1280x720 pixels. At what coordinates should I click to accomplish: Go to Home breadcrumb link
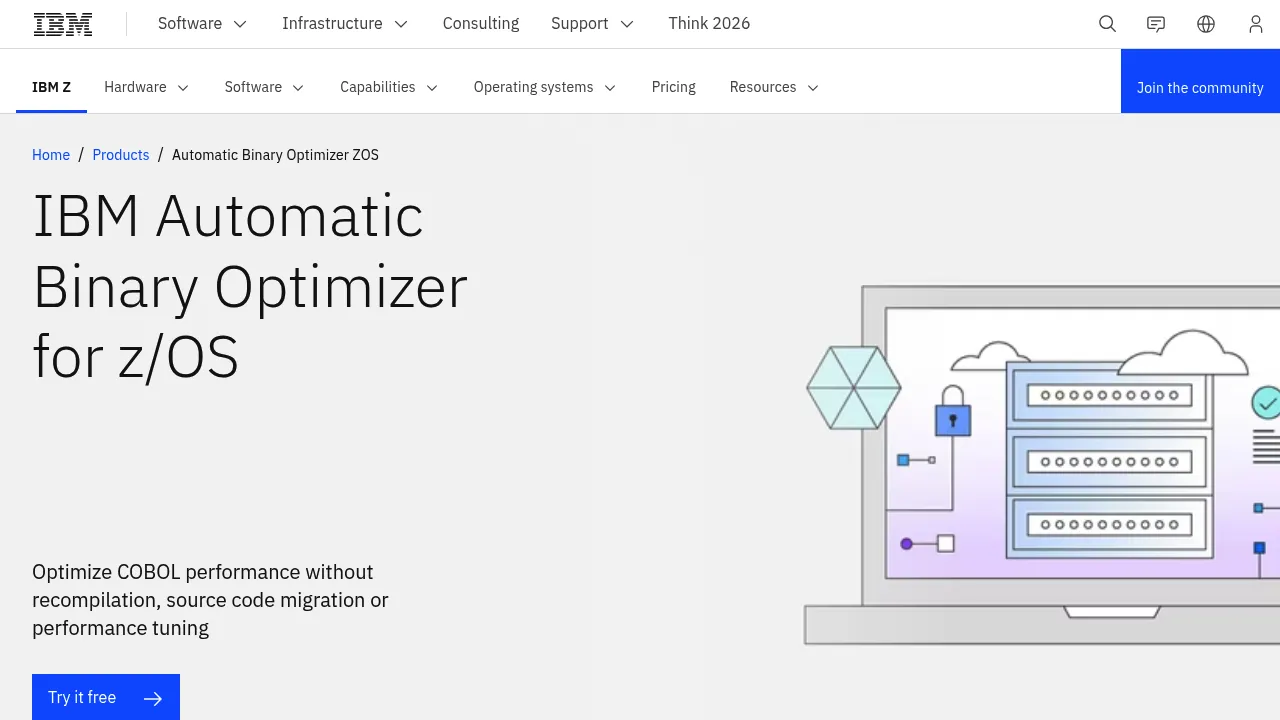(51, 155)
